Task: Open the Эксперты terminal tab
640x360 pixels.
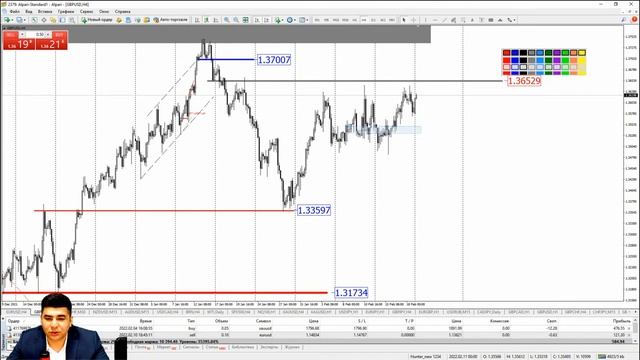Action: 269,347
